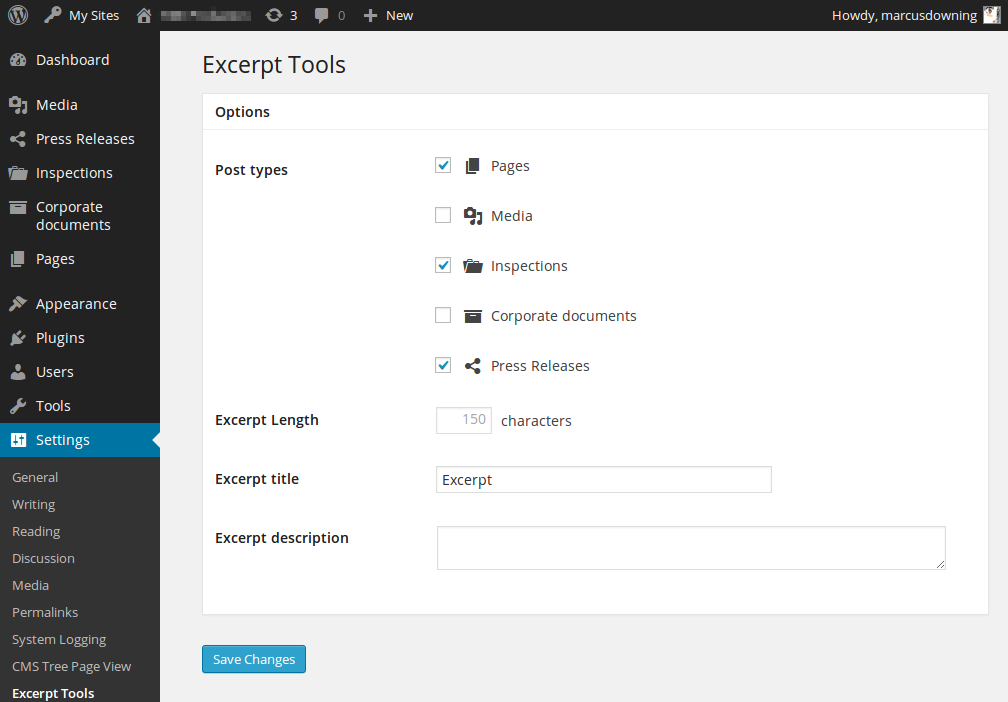Open the comments bubble icon

coord(321,15)
